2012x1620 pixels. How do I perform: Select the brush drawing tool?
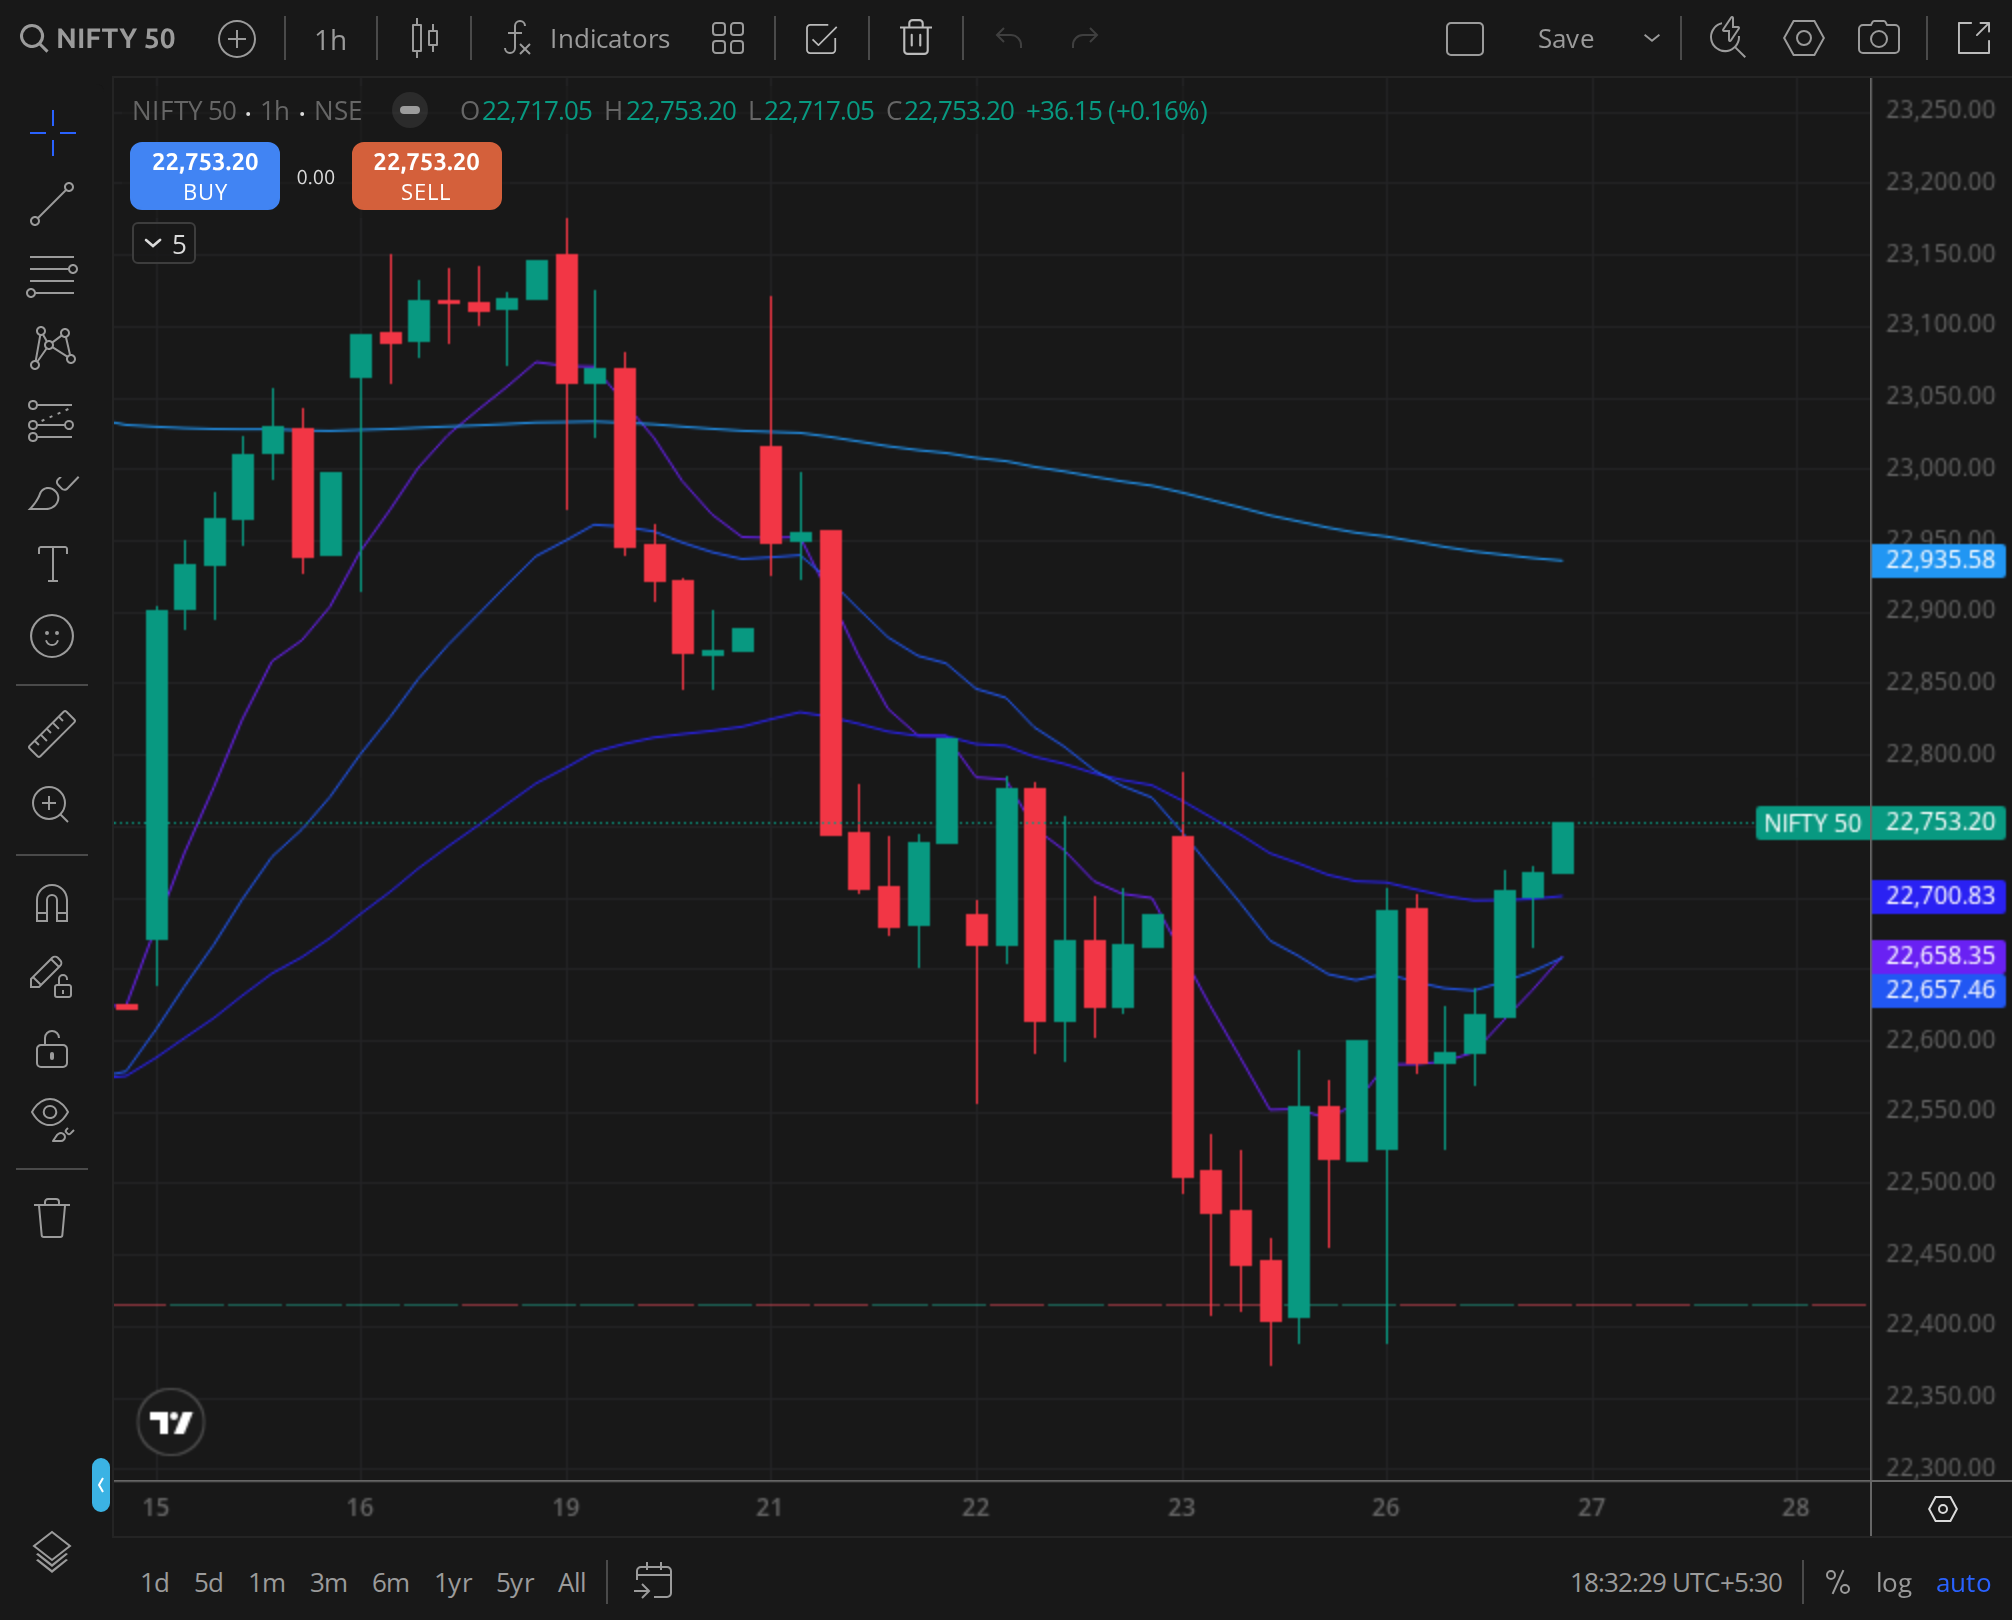pos(52,492)
